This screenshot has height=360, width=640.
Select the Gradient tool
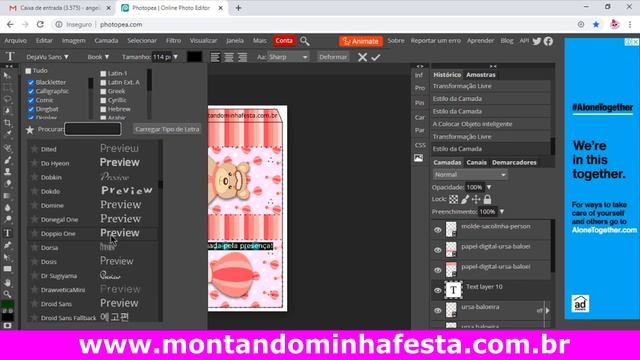pos(7,196)
